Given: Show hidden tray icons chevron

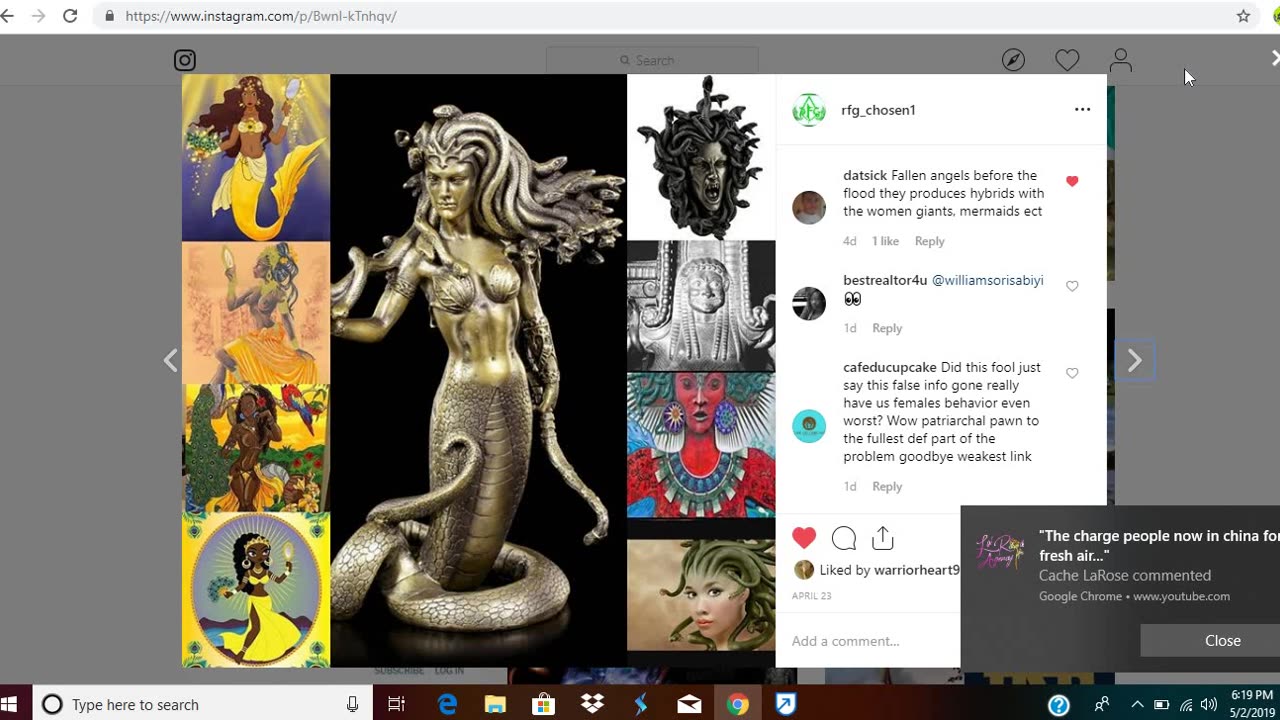Looking at the screenshot, I should click(1137, 704).
